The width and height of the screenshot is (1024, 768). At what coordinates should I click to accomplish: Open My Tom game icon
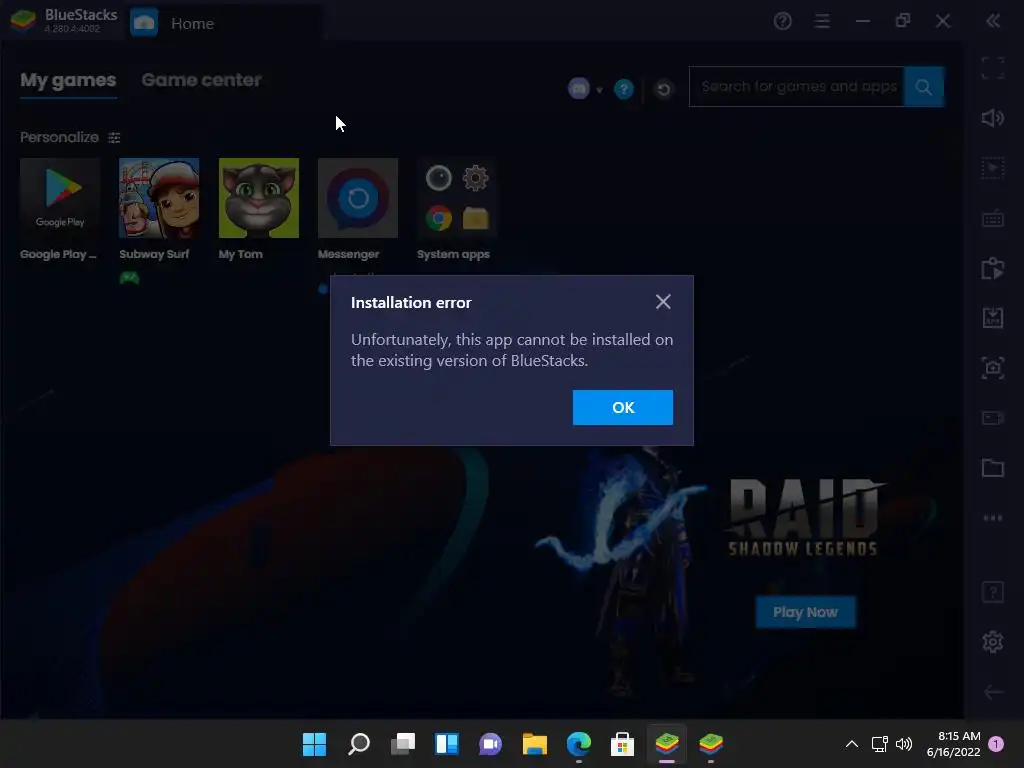click(x=259, y=198)
